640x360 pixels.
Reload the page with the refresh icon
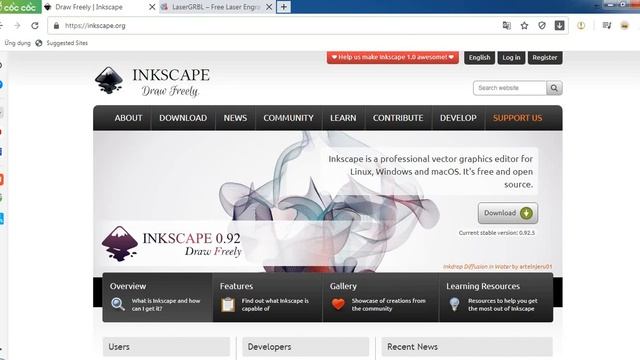[x=35, y=26]
